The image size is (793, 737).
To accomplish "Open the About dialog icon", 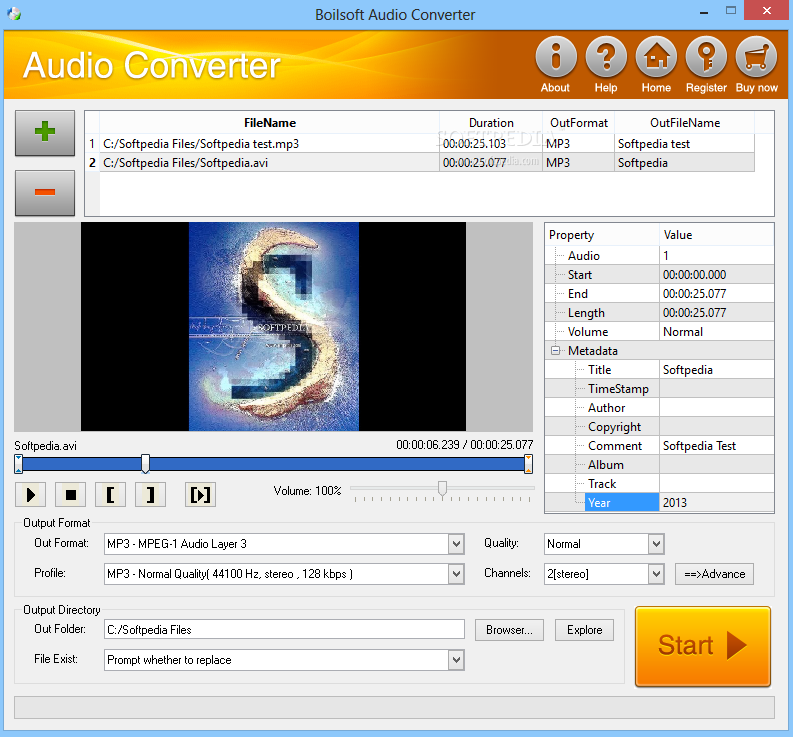I will point(556,57).
